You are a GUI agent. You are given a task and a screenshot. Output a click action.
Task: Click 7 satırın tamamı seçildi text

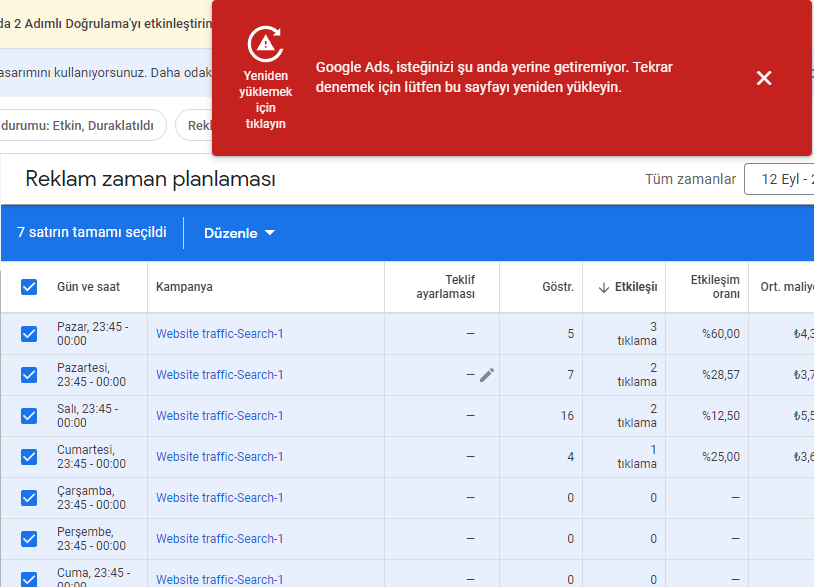92,232
